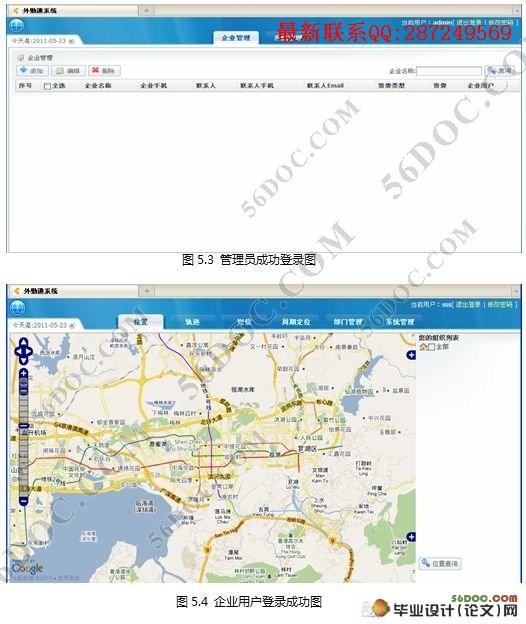The width and height of the screenshot is (526, 624).
Task: Focus the 企业名称 search input field
Action: 449,71
